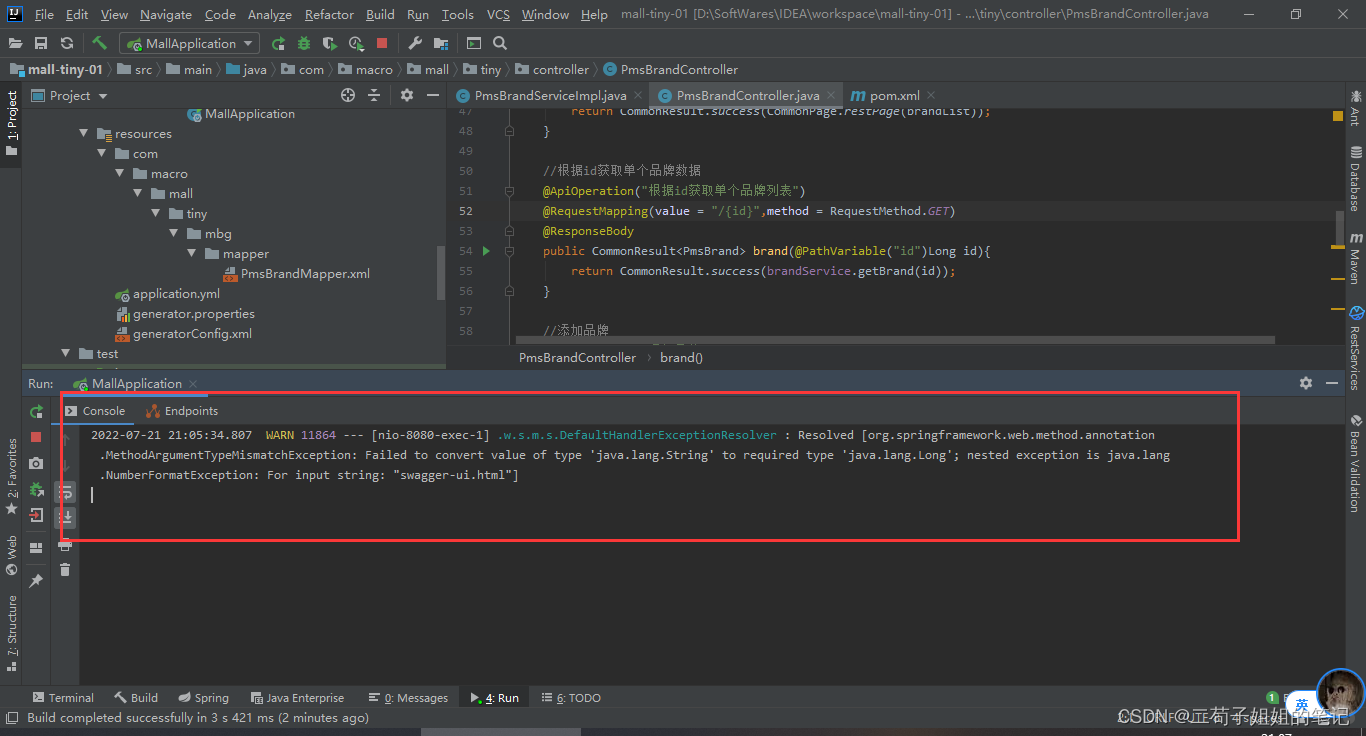Minimize the Run tool window
The height and width of the screenshot is (736, 1366).
pyautogui.click(x=1332, y=383)
